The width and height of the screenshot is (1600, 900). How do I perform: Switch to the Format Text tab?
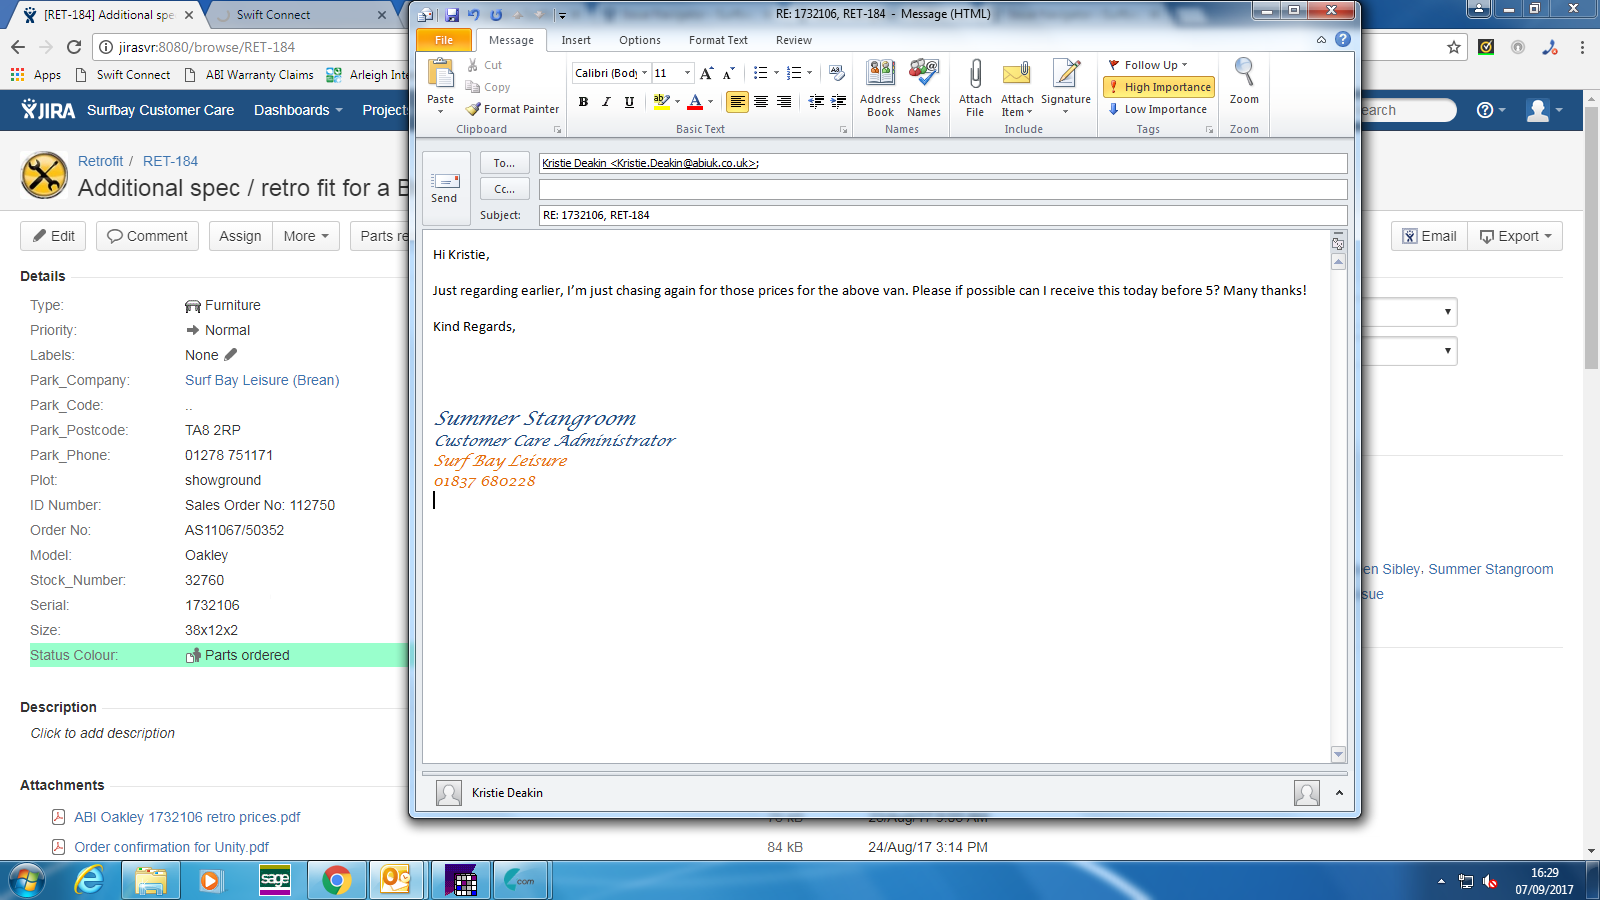[718, 40]
